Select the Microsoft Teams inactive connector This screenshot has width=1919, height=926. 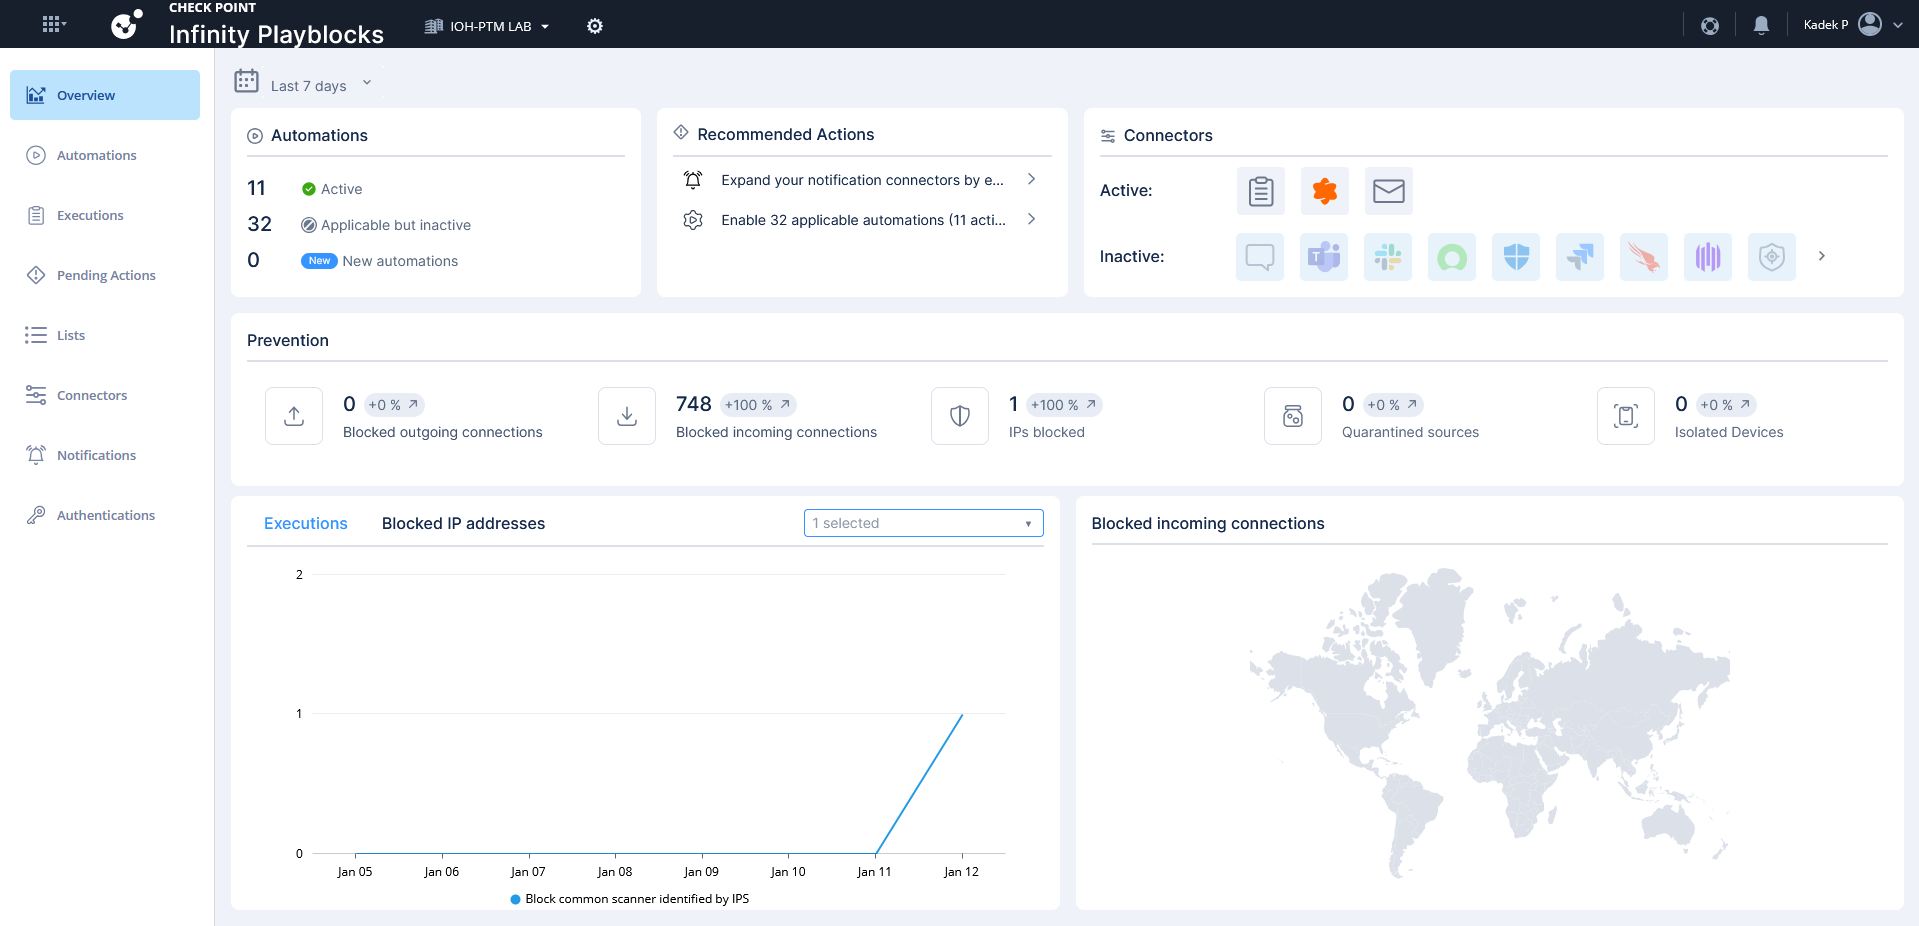point(1324,257)
